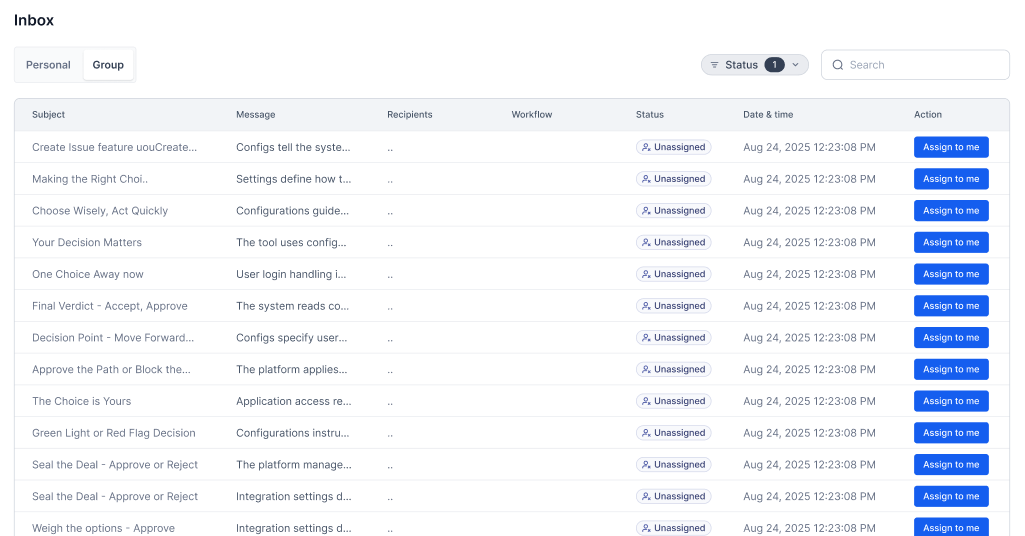Expand the Status dropdown chevron

pyautogui.click(x=796, y=65)
